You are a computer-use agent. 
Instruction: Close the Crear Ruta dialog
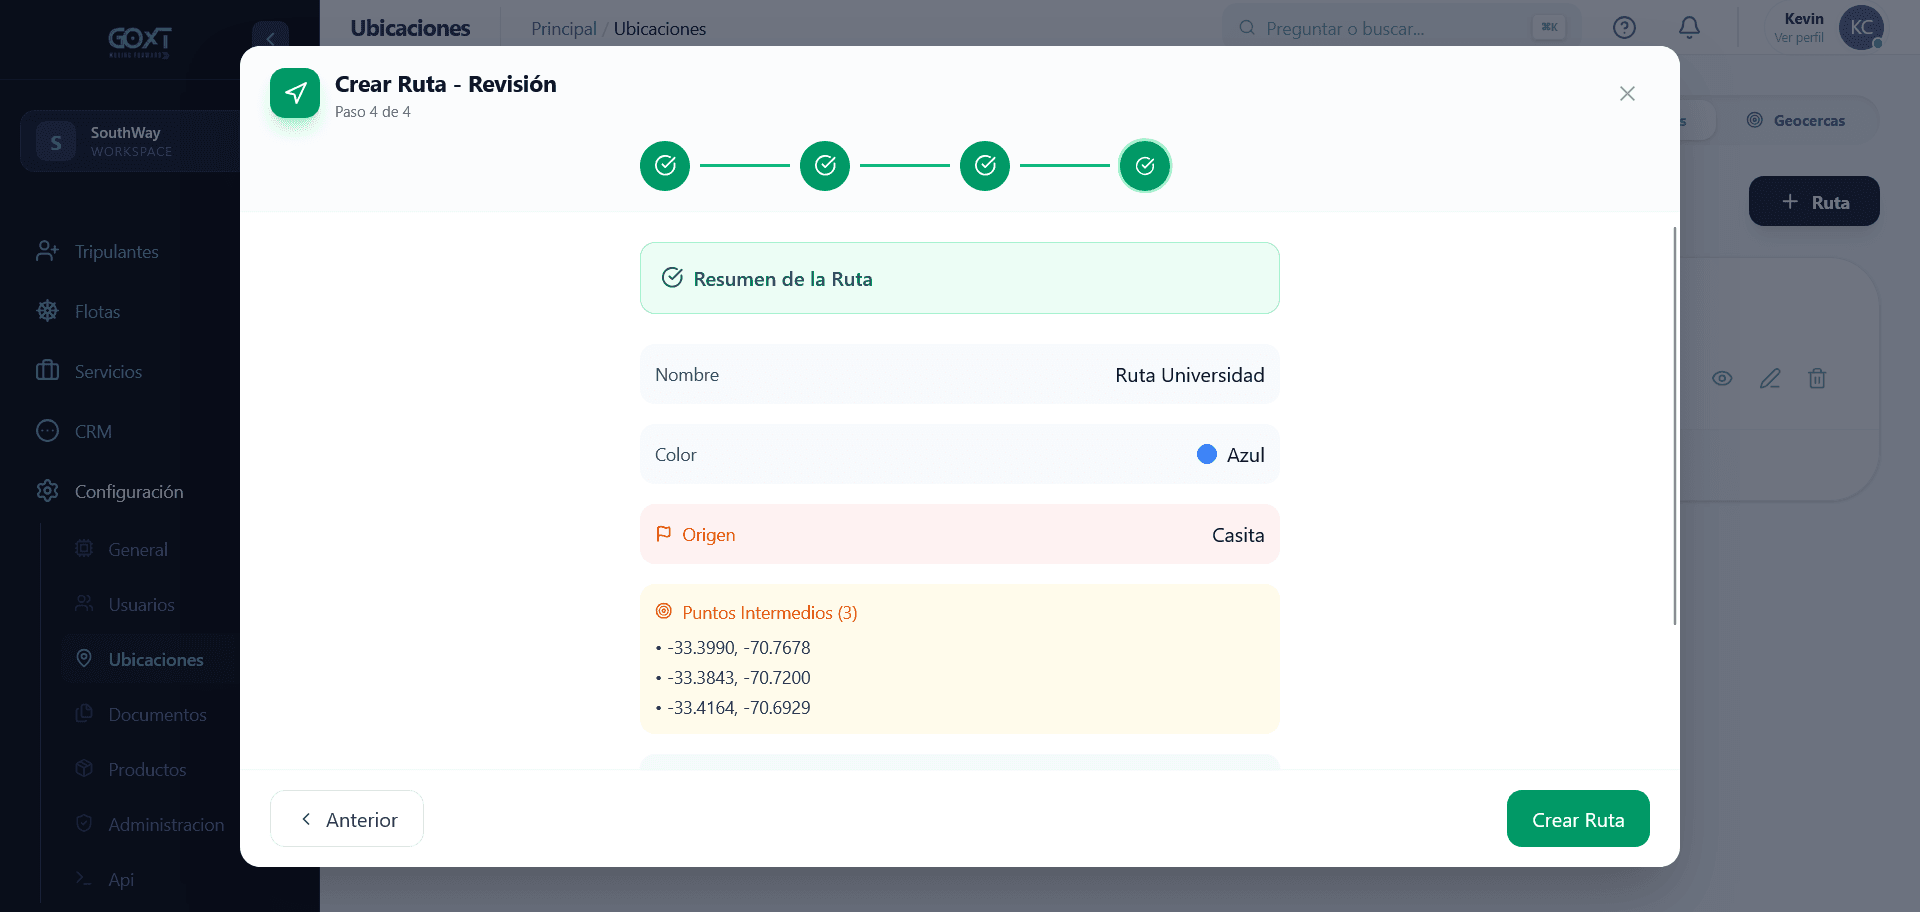pos(1627,93)
